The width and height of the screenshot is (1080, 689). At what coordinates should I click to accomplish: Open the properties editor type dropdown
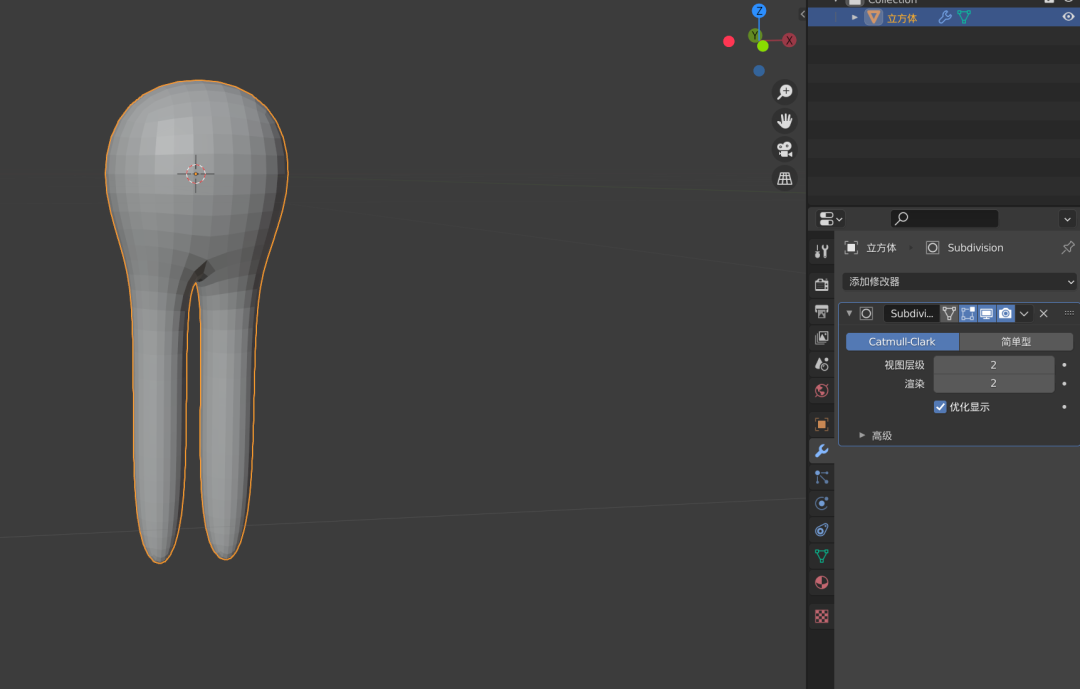tap(830, 219)
